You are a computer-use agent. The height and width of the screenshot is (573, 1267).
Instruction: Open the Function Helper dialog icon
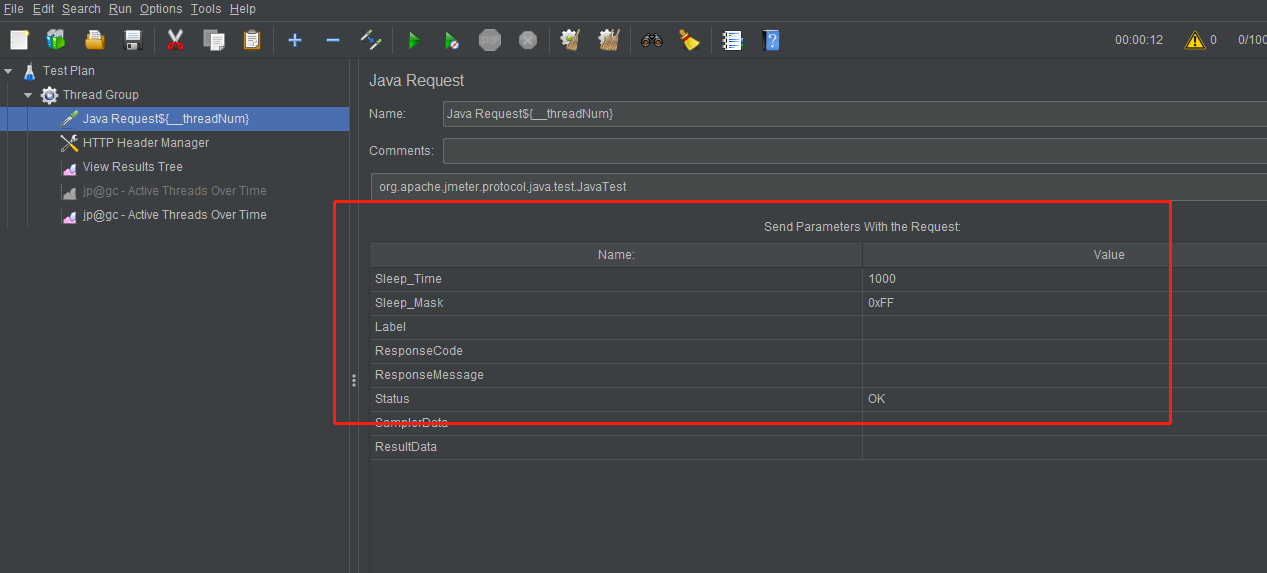tap(733, 40)
